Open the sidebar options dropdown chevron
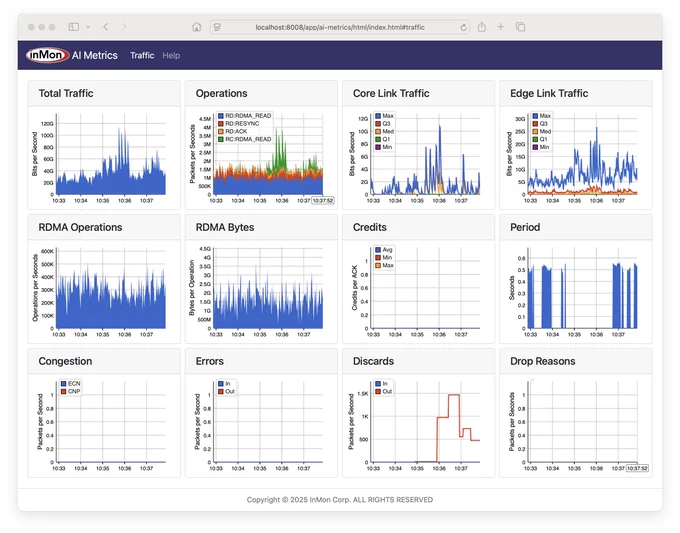The image size is (680, 533). point(88,27)
